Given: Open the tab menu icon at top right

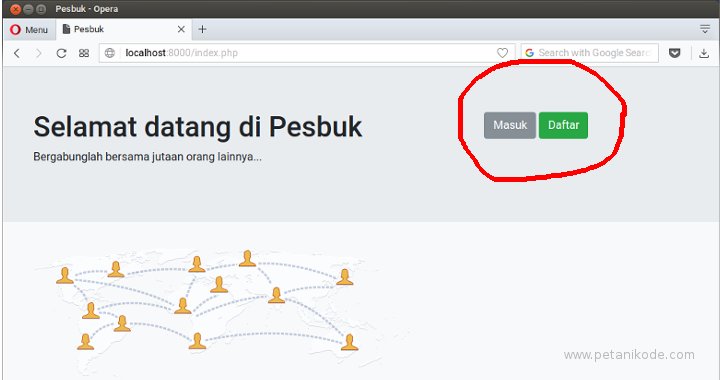Looking at the screenshot, I should point(705,29).
